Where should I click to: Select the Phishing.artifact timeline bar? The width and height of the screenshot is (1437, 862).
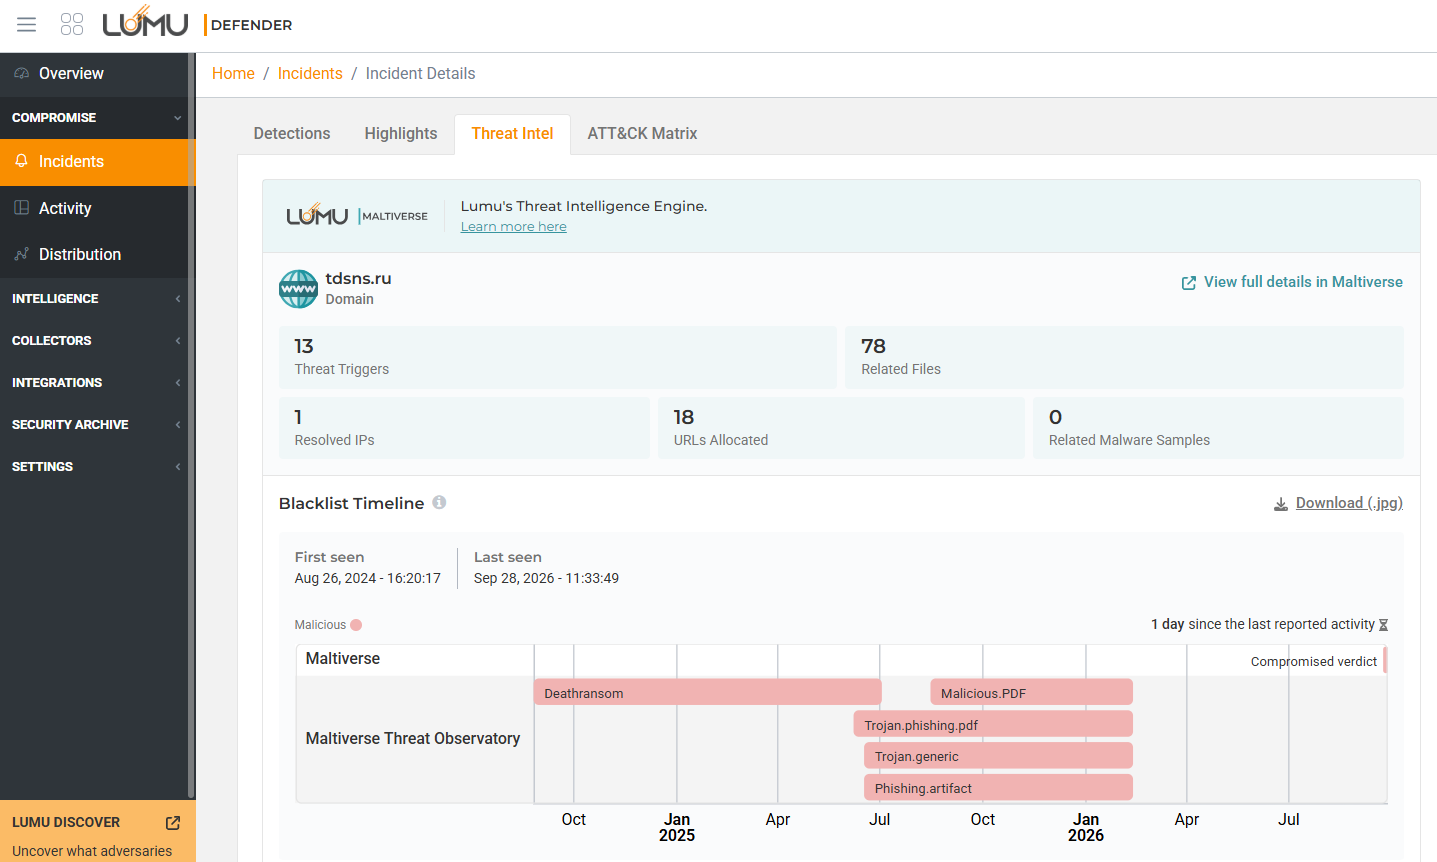(998, 788)
